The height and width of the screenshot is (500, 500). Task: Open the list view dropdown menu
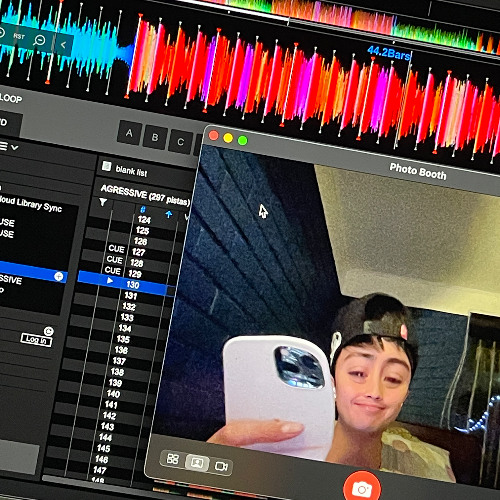coord(9,146)
